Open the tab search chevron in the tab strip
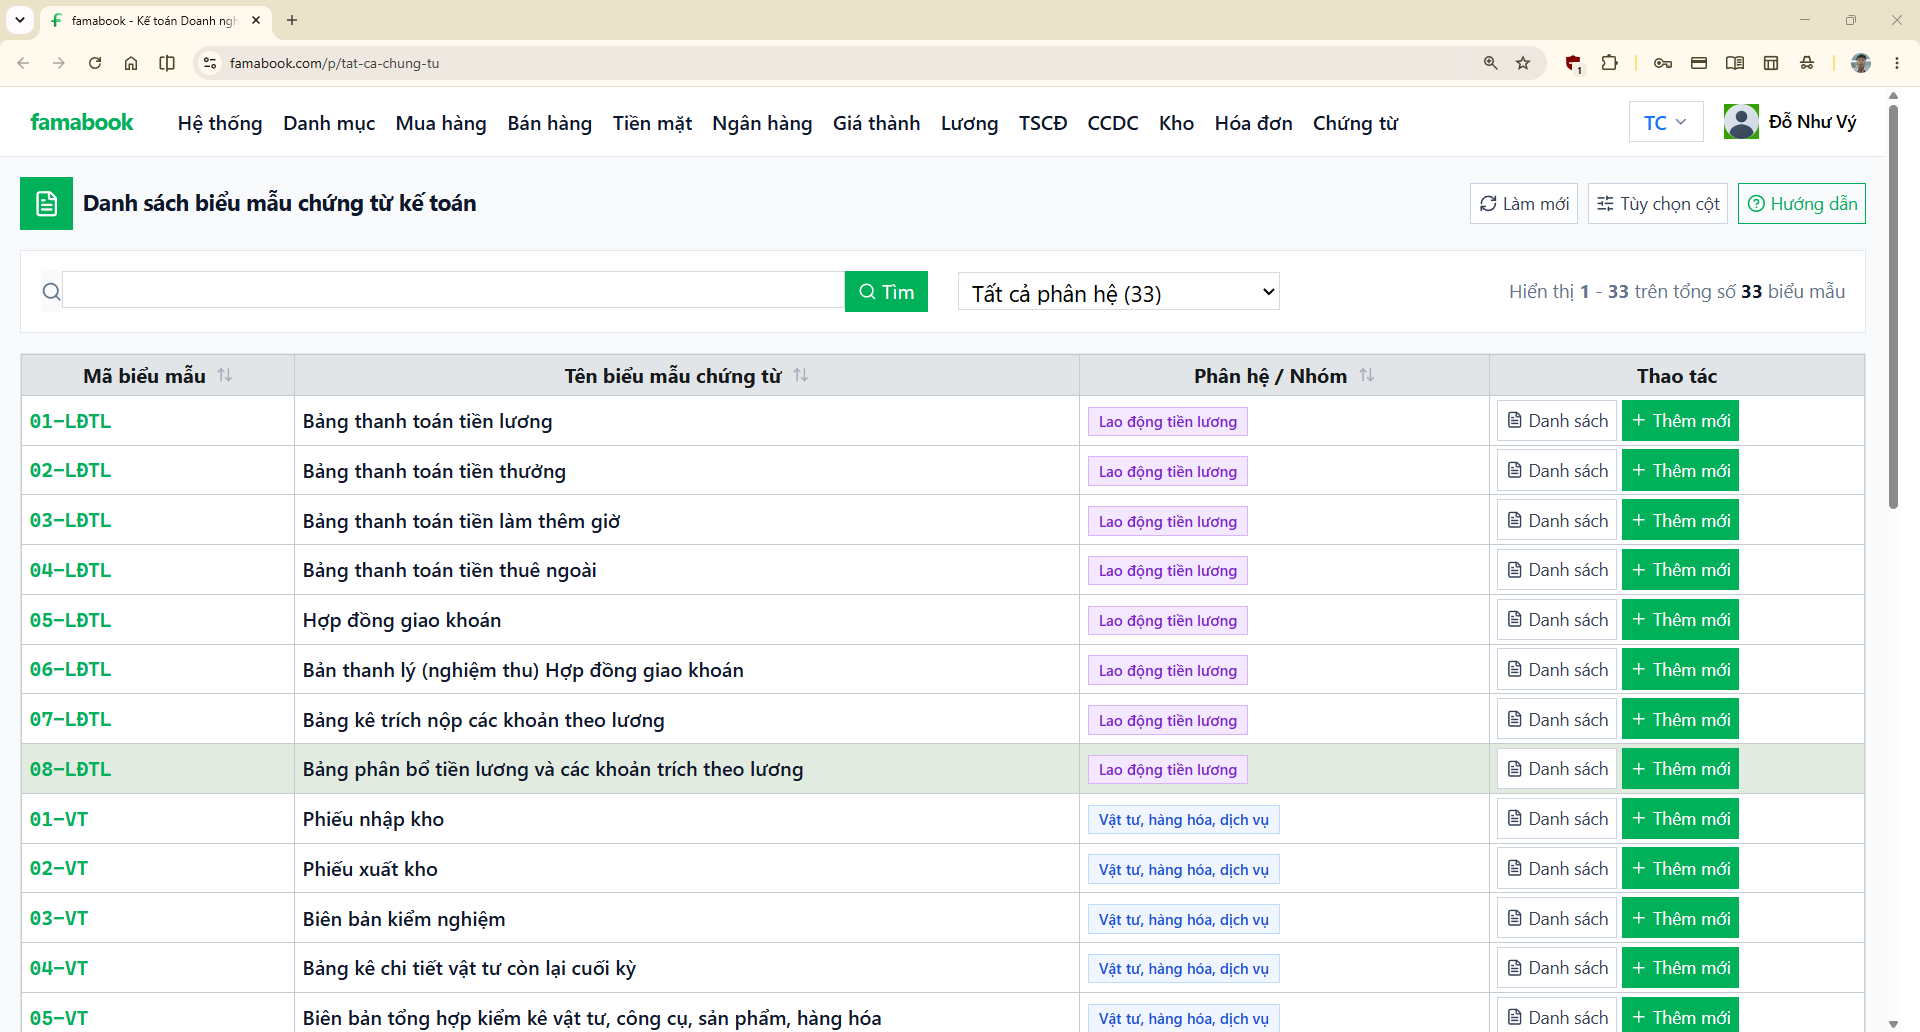The height and width of the screenshot is (1032, 1920). pos(20,20)
